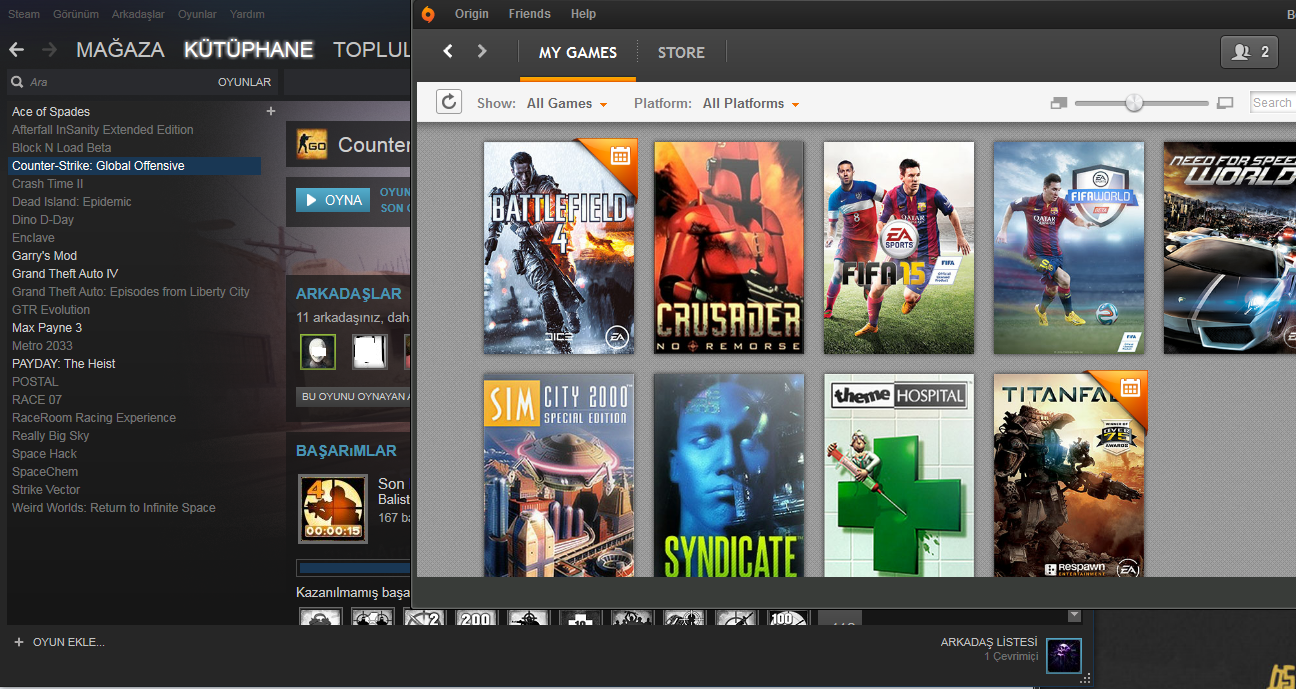Open the Help menu in Origin
Image resolution: width=1296 pixels, height=689 pixels.
(583, 14)
